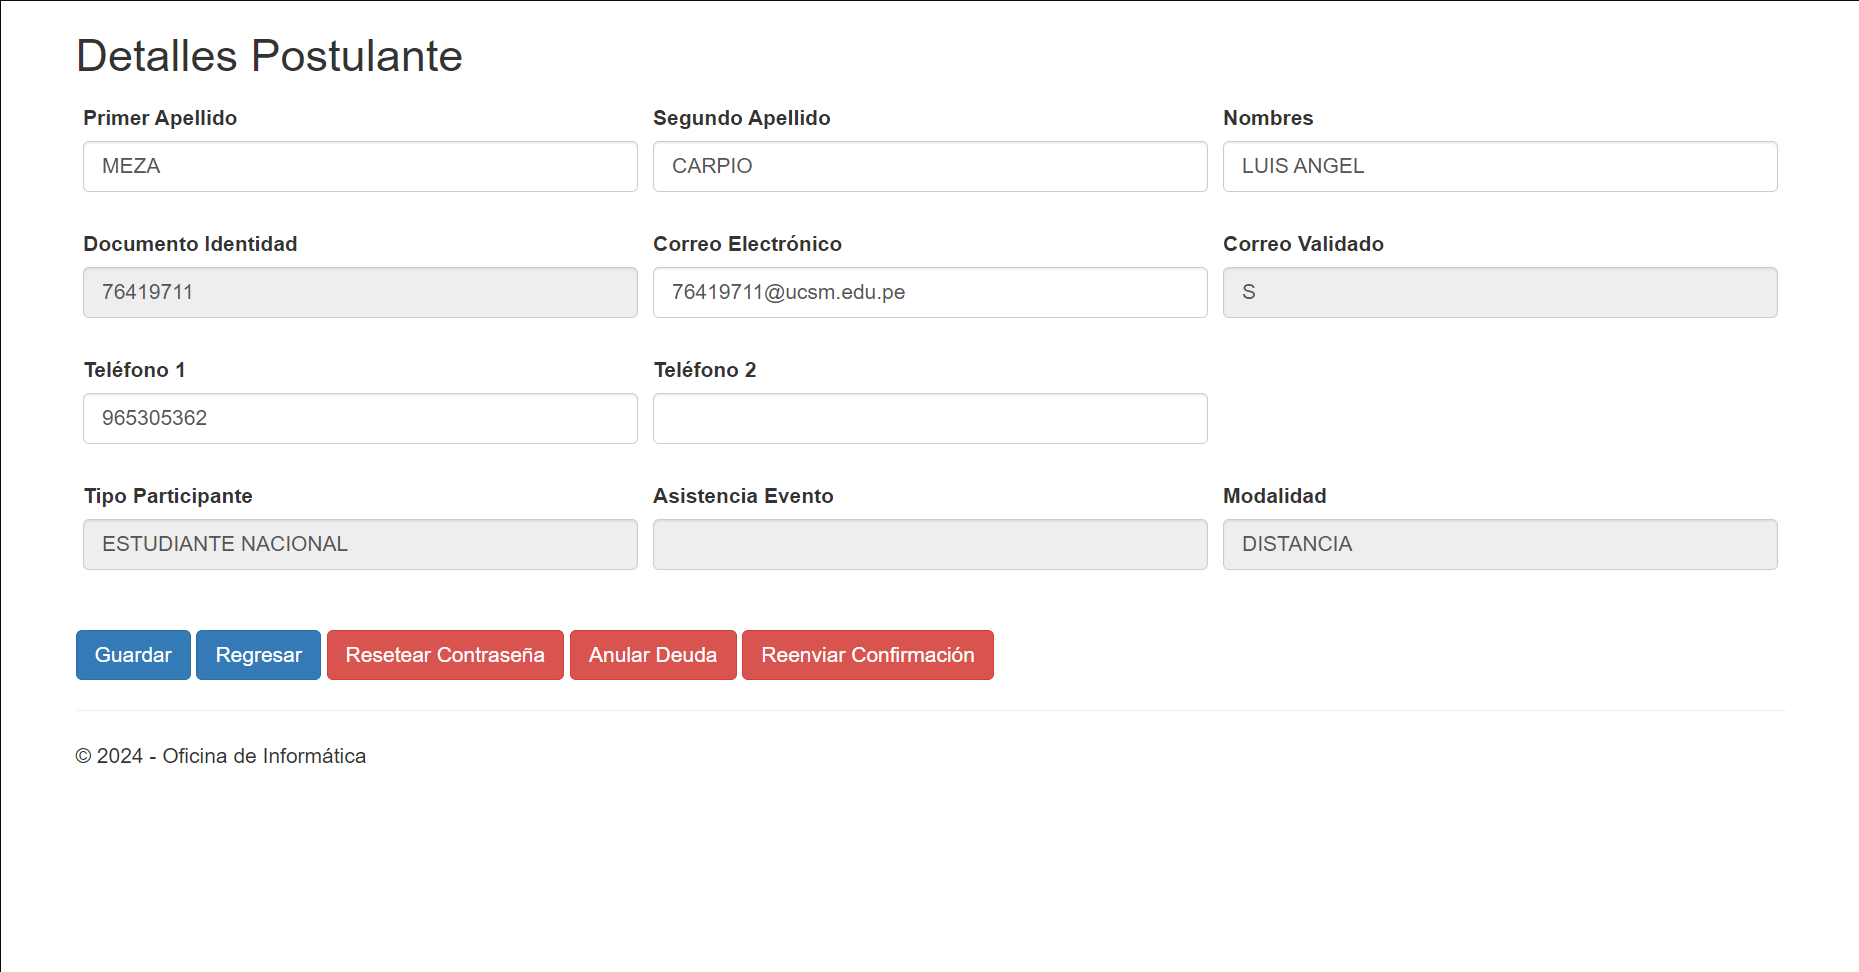
Task: Click the Guardar button
Action: 133,655
